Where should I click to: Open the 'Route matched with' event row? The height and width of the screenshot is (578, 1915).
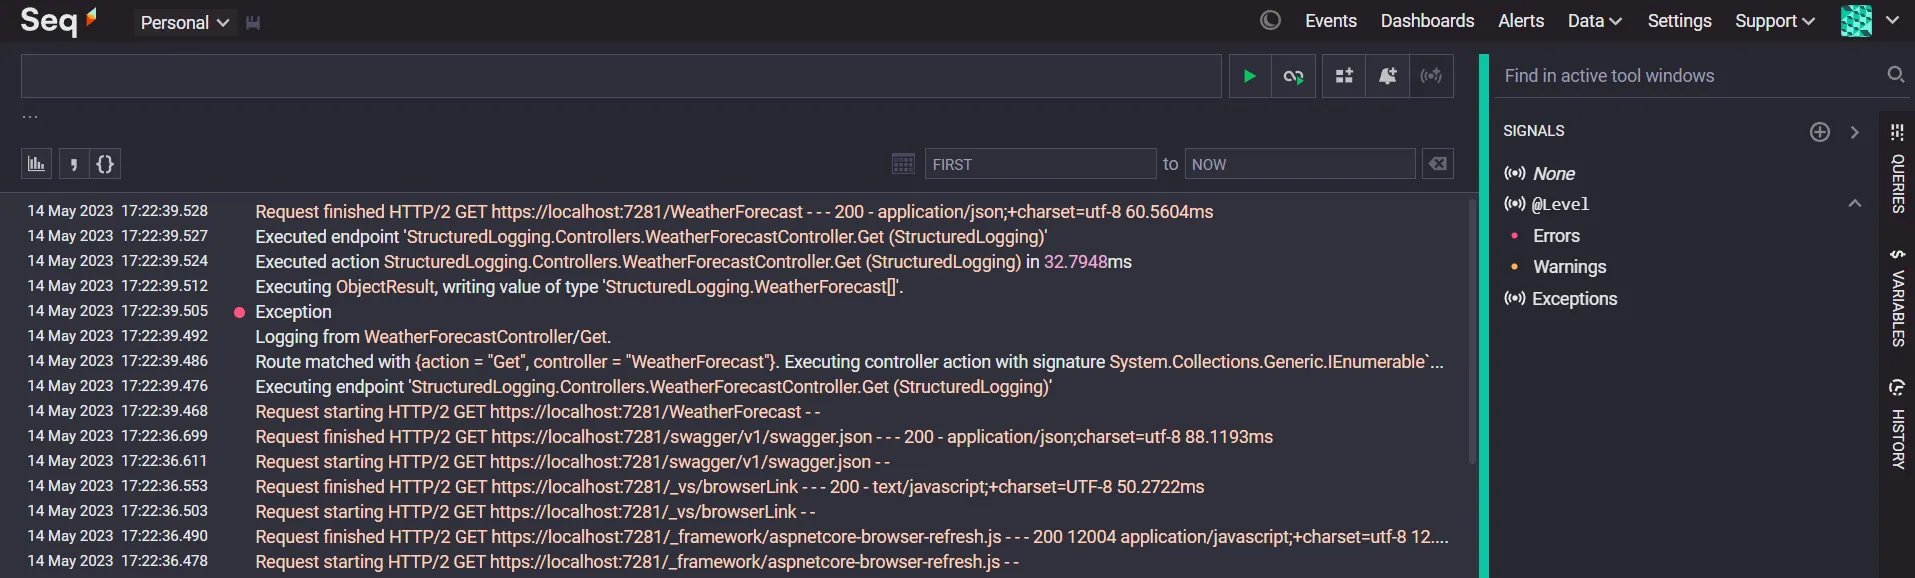tap(849, 362)
